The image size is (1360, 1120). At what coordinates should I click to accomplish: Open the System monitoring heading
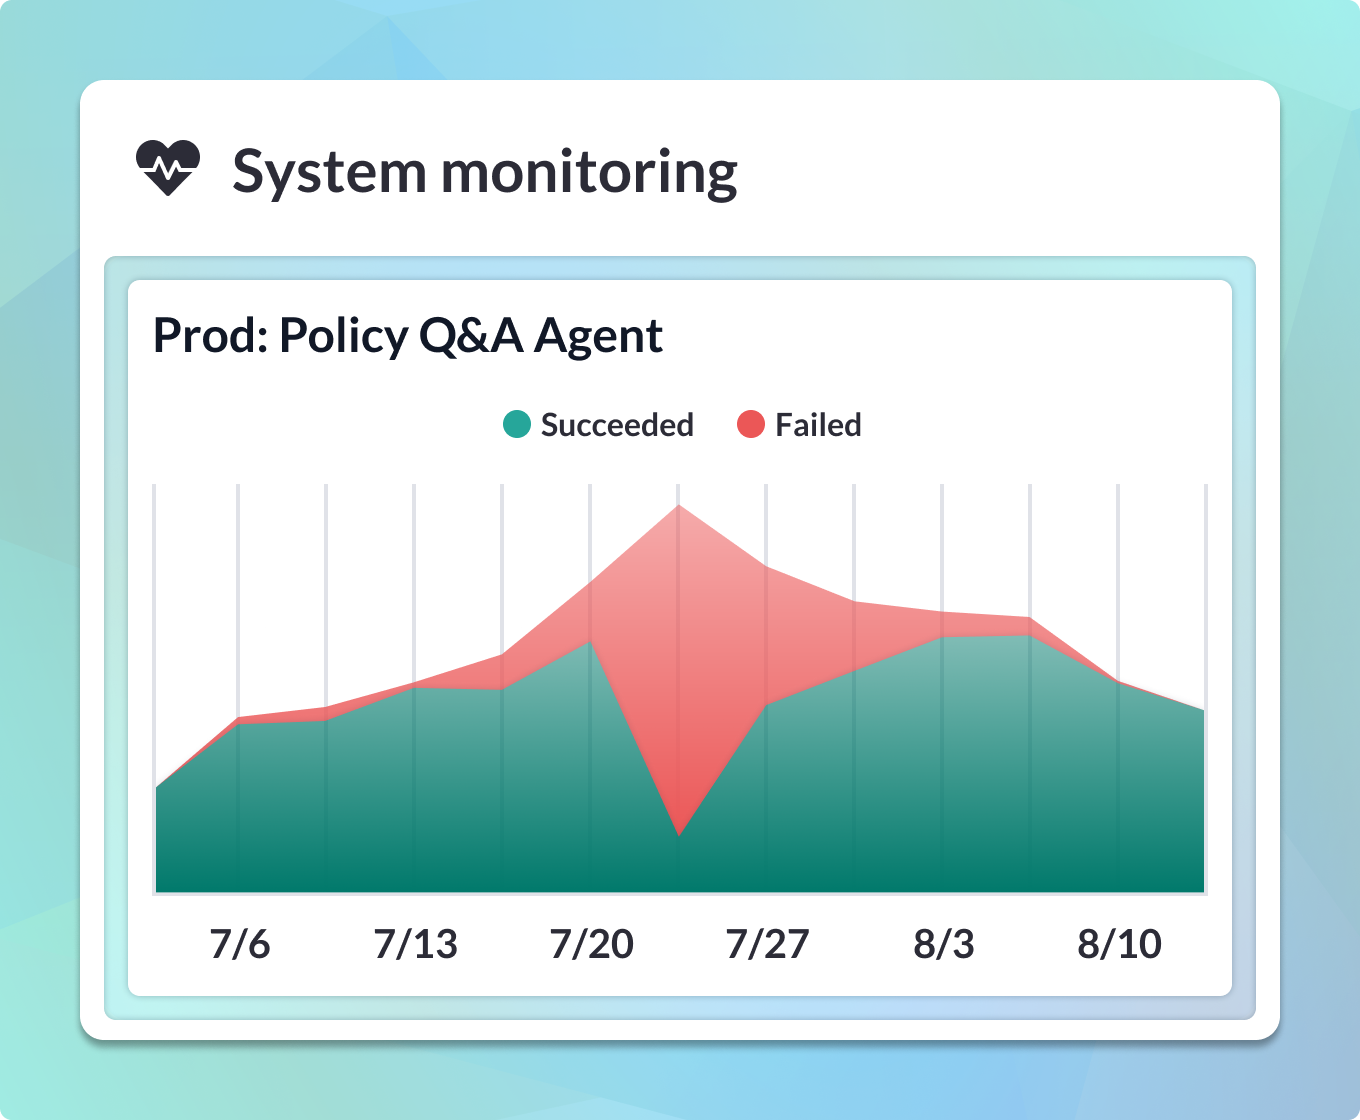pyautogui.click(x=485, y=172)
